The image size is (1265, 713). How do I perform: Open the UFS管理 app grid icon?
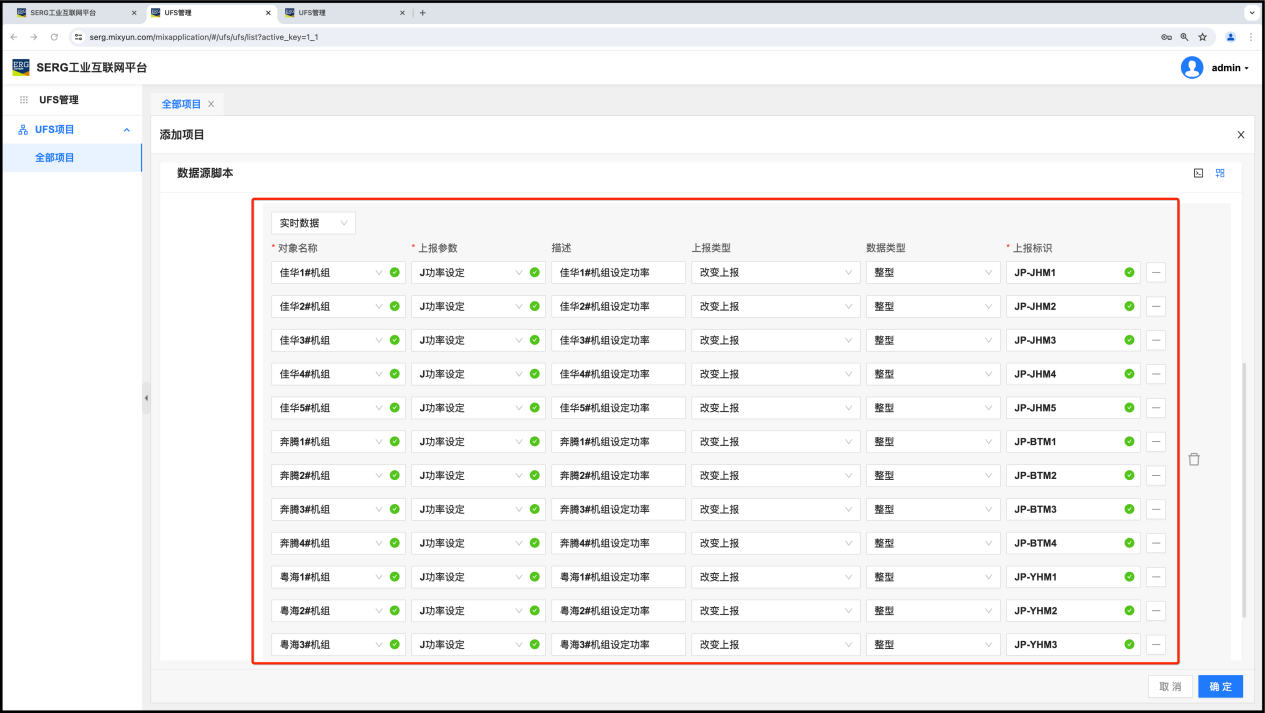pyautogui.click(x=24, y=100)
